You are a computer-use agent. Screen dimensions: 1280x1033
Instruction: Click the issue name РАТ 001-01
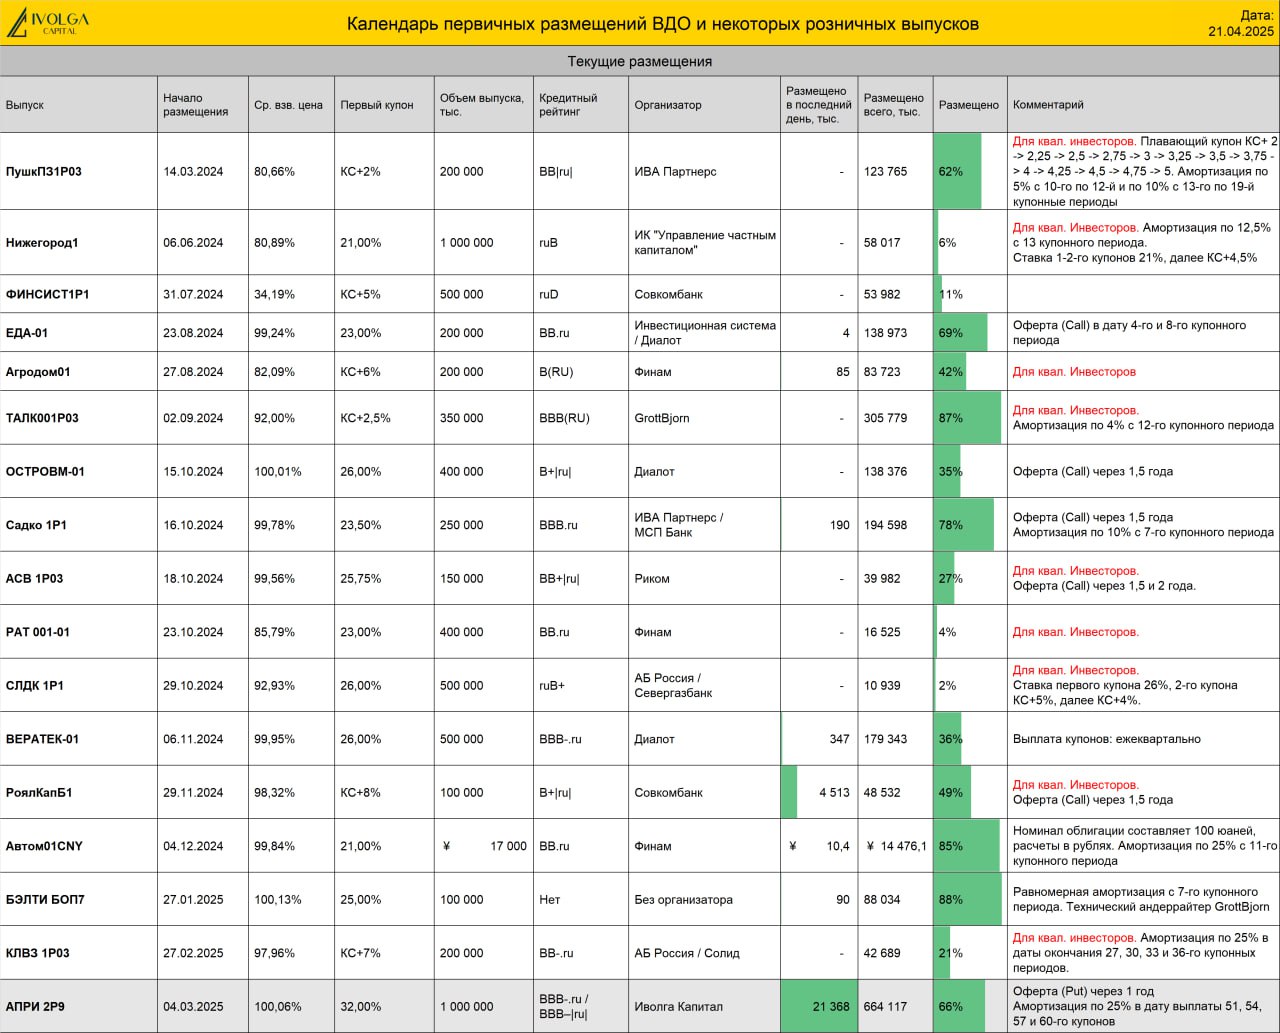coord(38,632)
